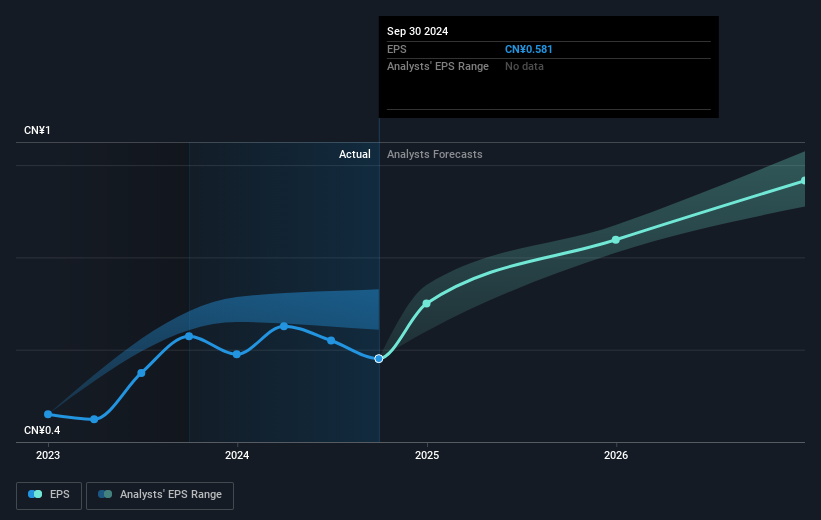821x520 pixels.
Task: Click the 'Analysts' EPS Range' row label in tooltip
Action: [438, 67]
